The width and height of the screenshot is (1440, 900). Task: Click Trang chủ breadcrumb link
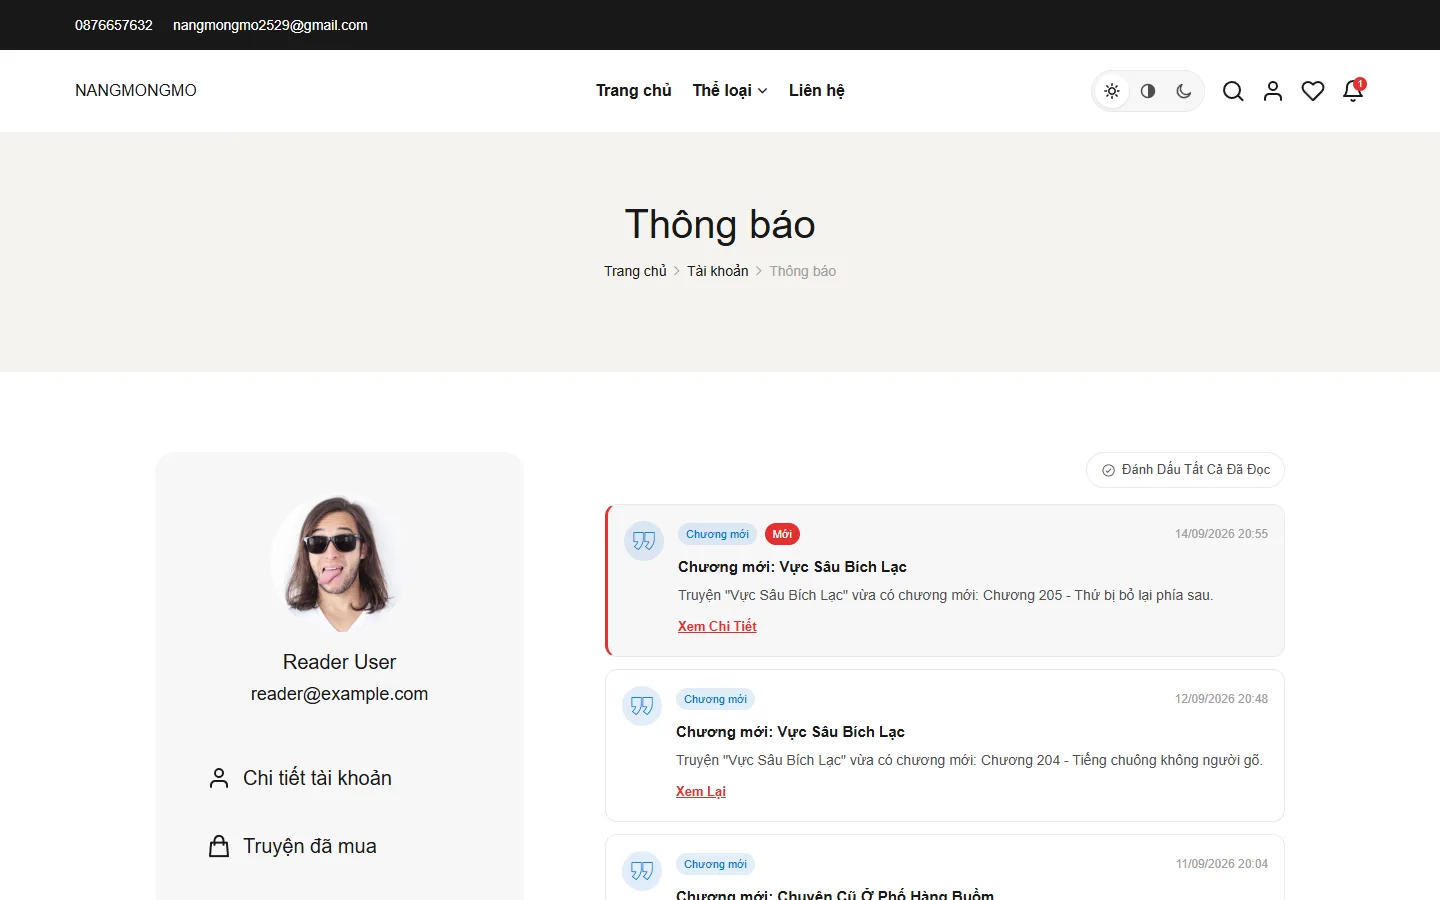click(x=635, y=271)
